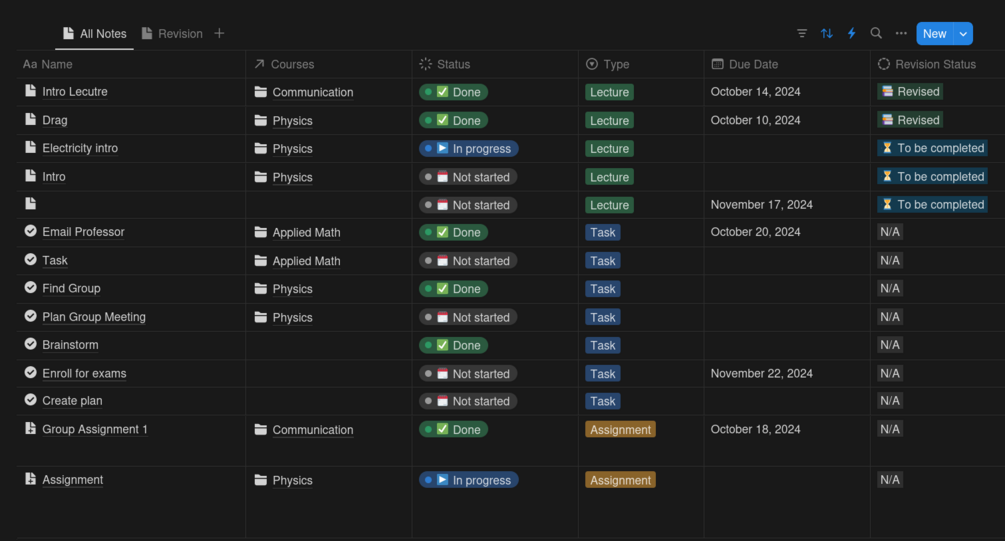
Task: Click the Due Date column header
Action: point(752,64)
